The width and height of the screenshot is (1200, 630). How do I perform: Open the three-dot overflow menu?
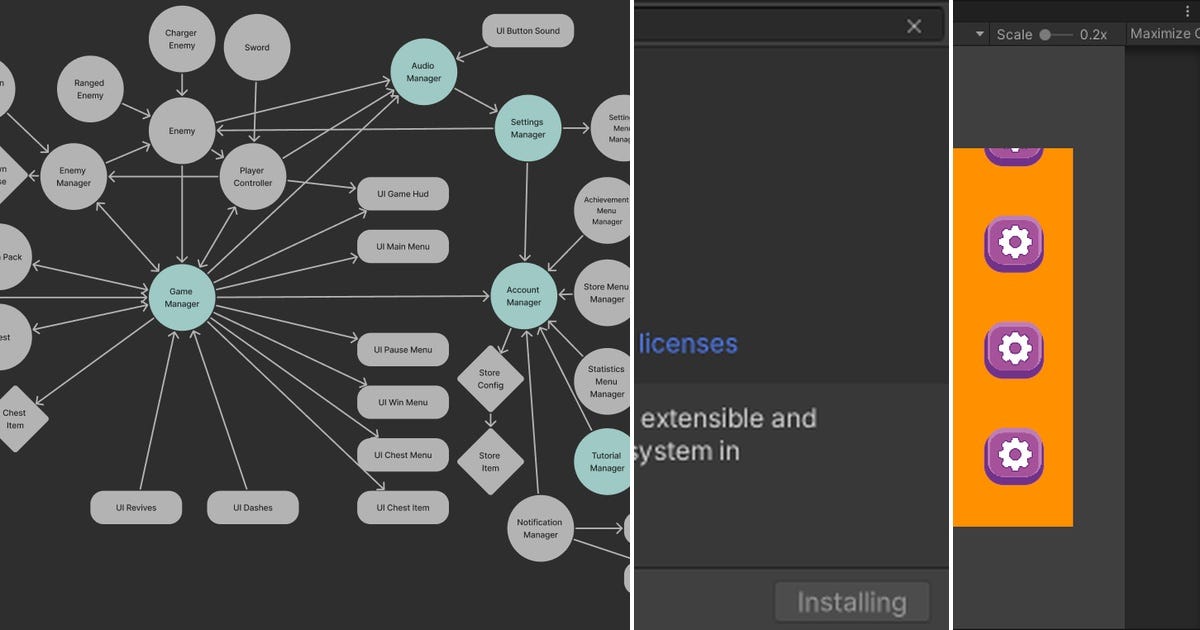(1188, 10)
